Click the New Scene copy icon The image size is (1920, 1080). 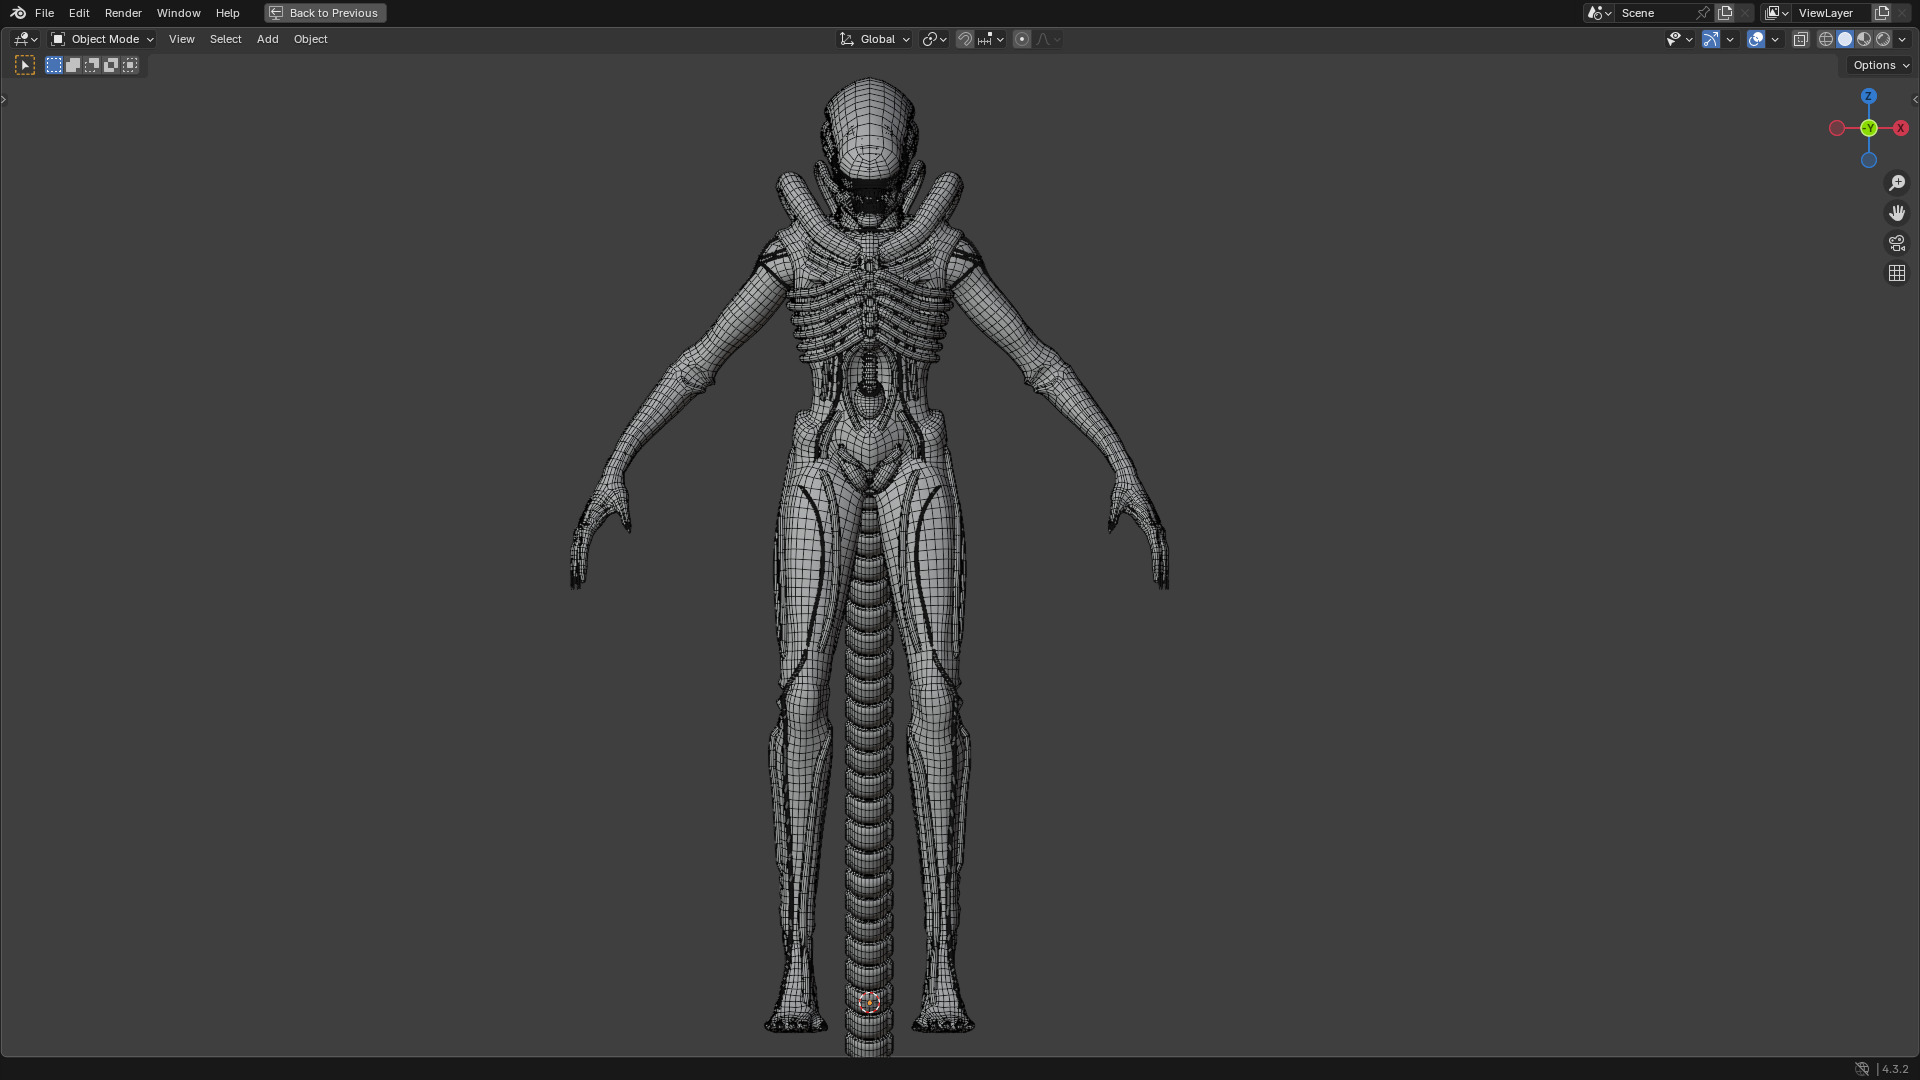coord(1725,13)
